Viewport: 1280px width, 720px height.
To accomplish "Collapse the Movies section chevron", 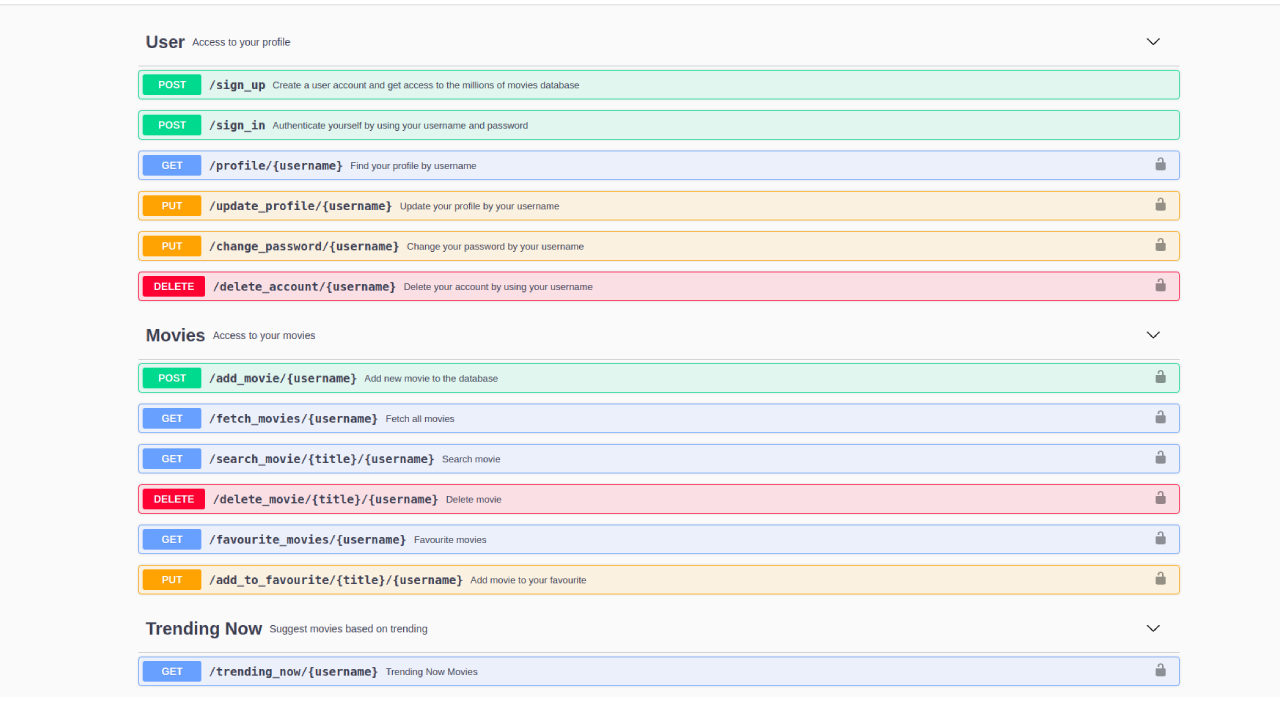I will 1153,335.
